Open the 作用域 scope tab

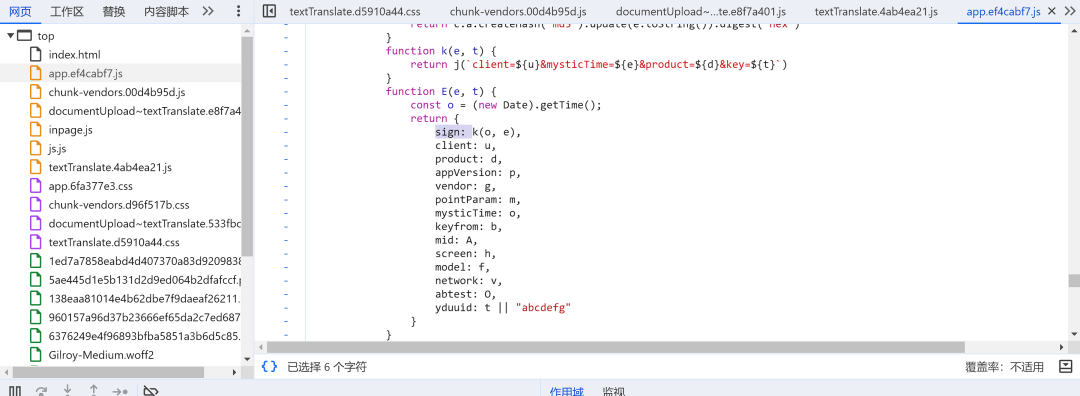(566, 391)
